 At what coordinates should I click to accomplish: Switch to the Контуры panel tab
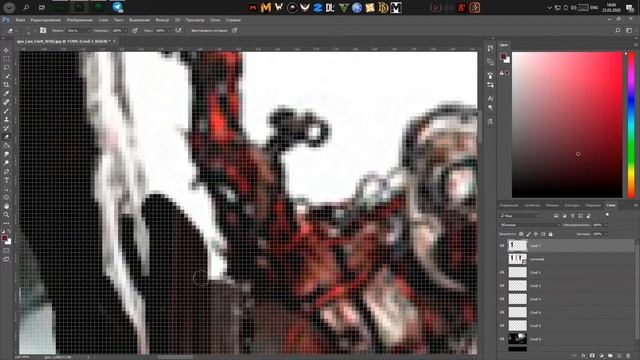(x=572, y=205)
